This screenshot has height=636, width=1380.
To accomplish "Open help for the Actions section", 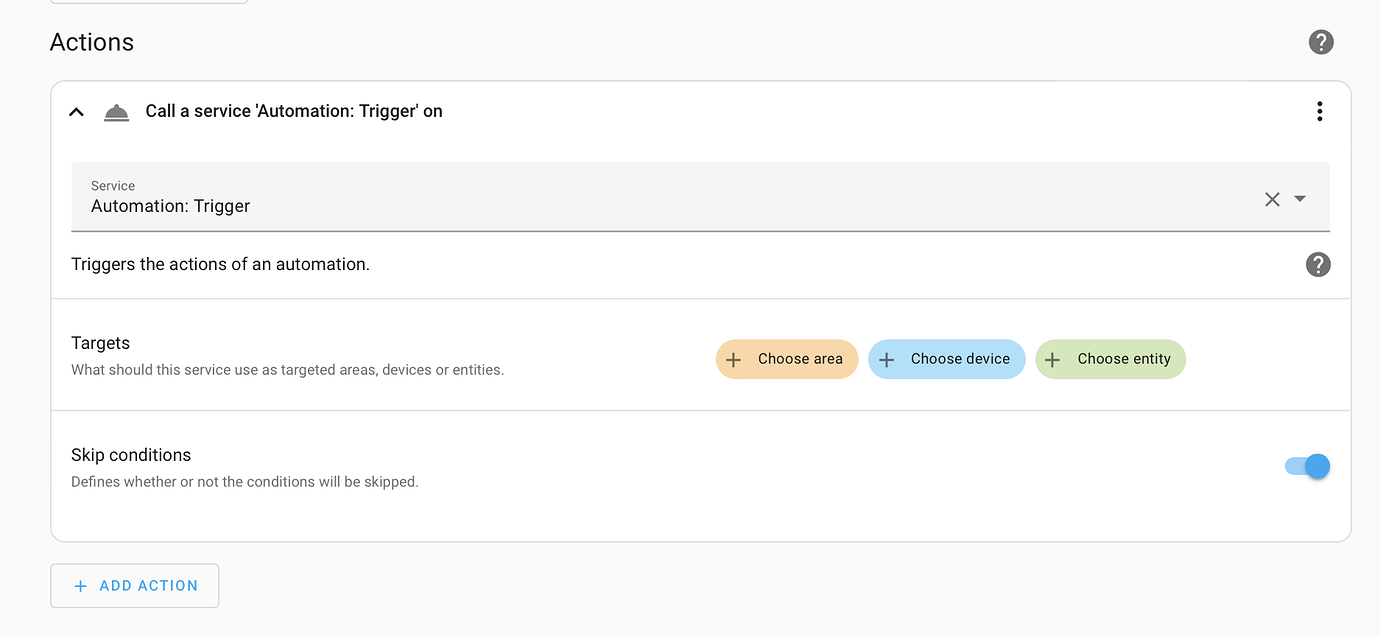I will point(1321,42).
